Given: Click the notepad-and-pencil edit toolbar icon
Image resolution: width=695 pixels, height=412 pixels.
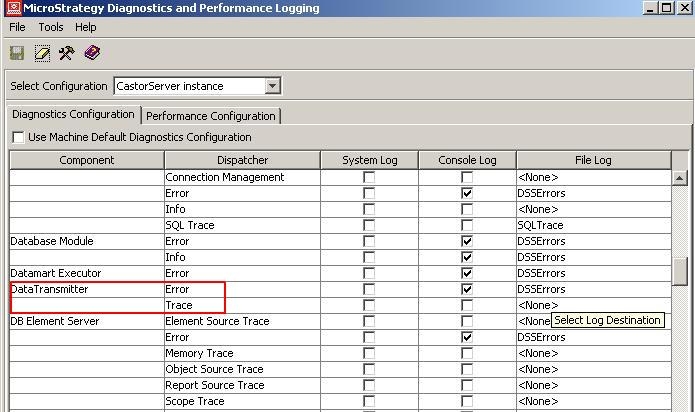Looking at the screenshot, I should [42, 54].
